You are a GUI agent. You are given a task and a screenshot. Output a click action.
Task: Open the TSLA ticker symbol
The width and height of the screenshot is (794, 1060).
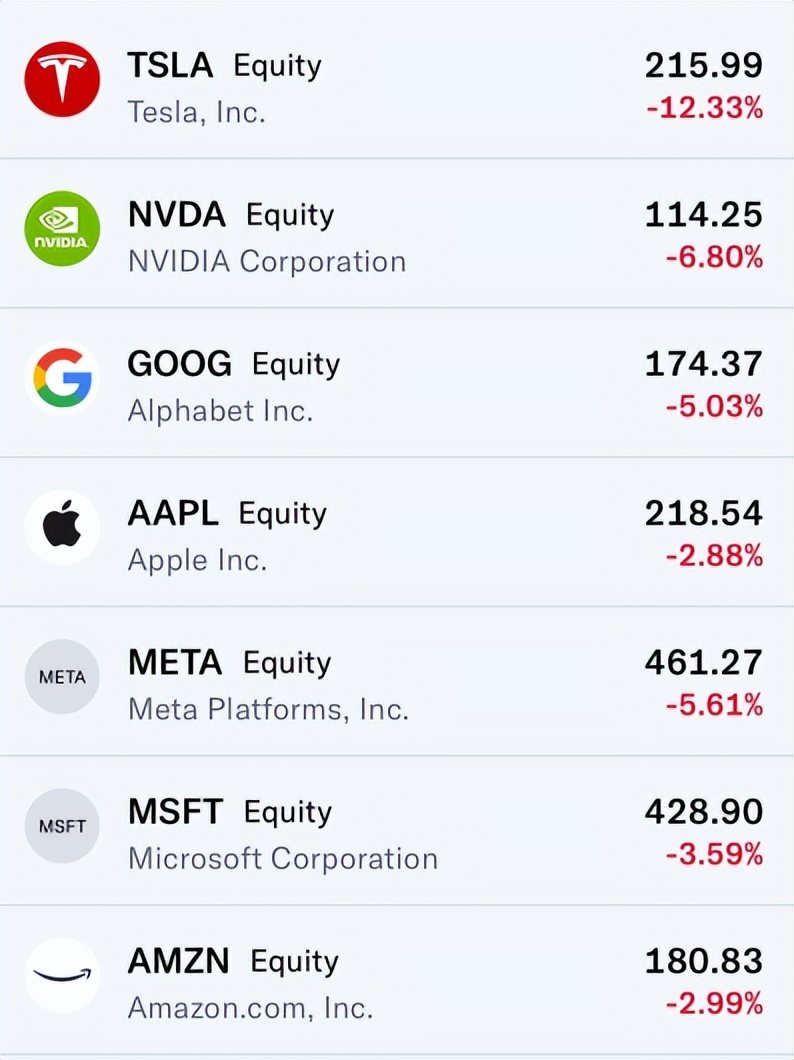pyautogui.click(x=170, y=66)
